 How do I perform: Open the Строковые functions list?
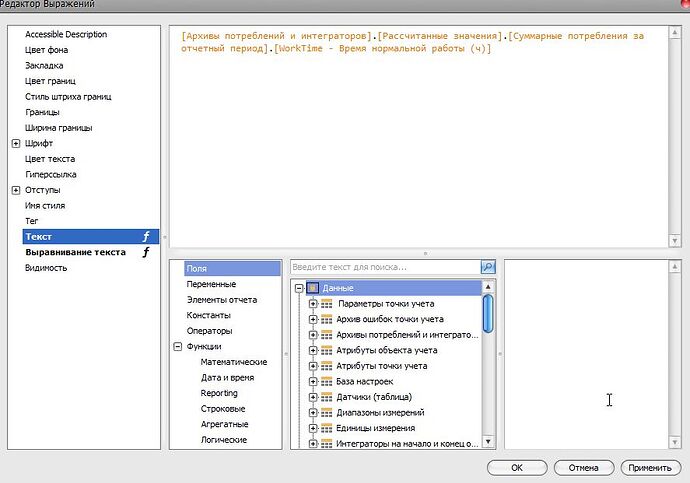pyautogui.click(x=223, y=409)
